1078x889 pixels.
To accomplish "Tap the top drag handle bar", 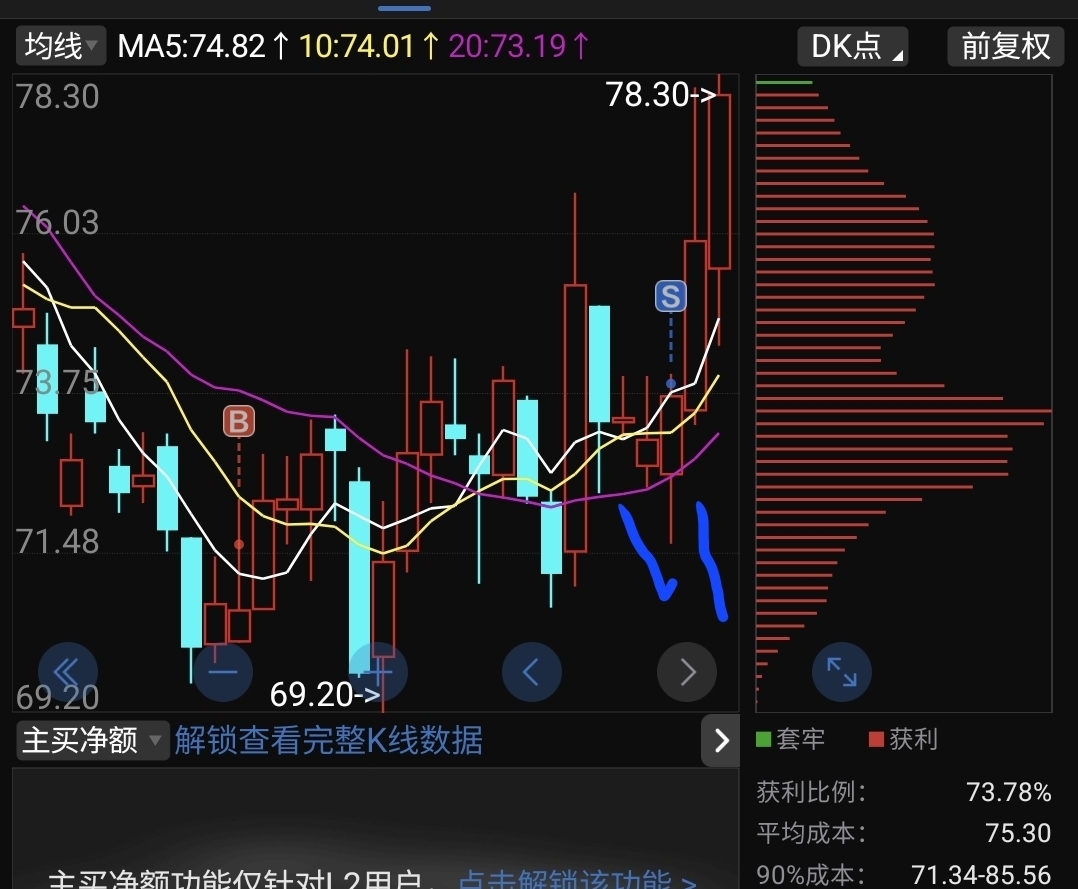I will coord(404,8).
